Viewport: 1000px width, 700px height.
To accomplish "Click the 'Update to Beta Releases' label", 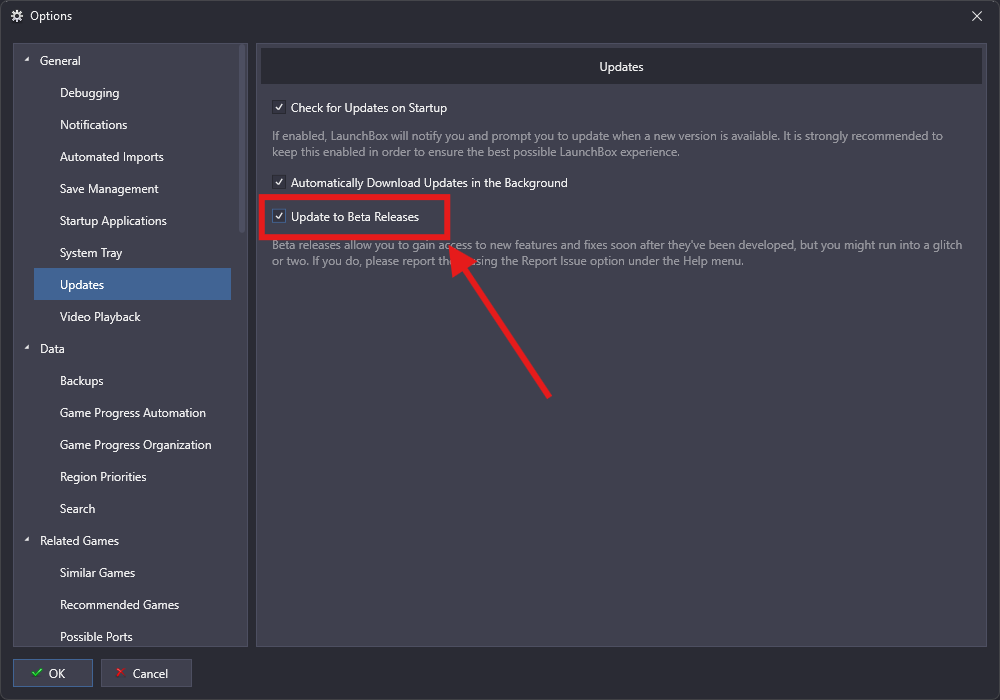I will pyautogui.click(x=355, y=217).
